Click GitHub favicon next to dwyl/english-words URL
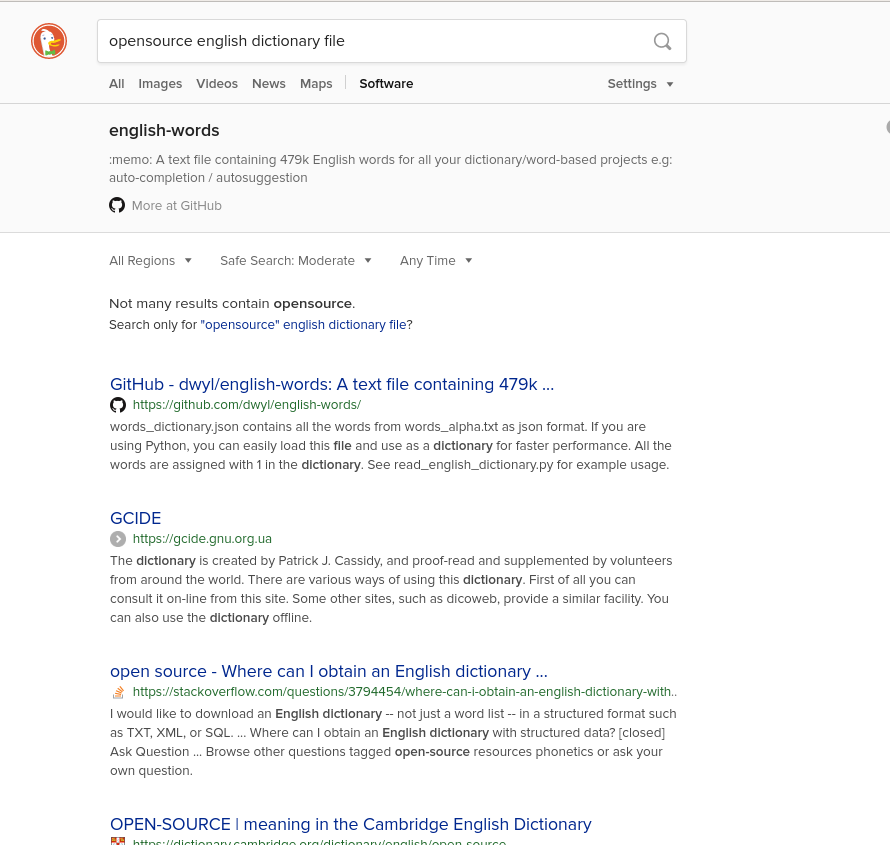Image resolution: width=890 pixels, height=845 pixels. click(118, 405)
